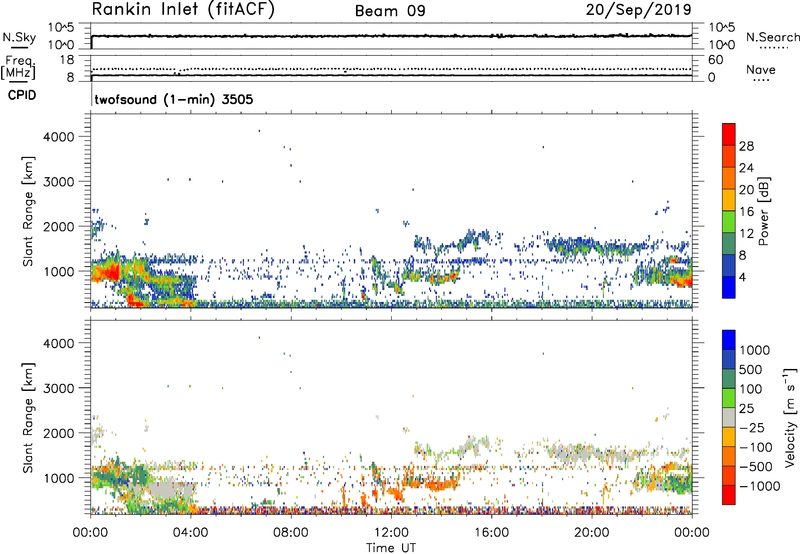800x554 pixels.
Task: Click the Power color bar
Action: point(729,211)
